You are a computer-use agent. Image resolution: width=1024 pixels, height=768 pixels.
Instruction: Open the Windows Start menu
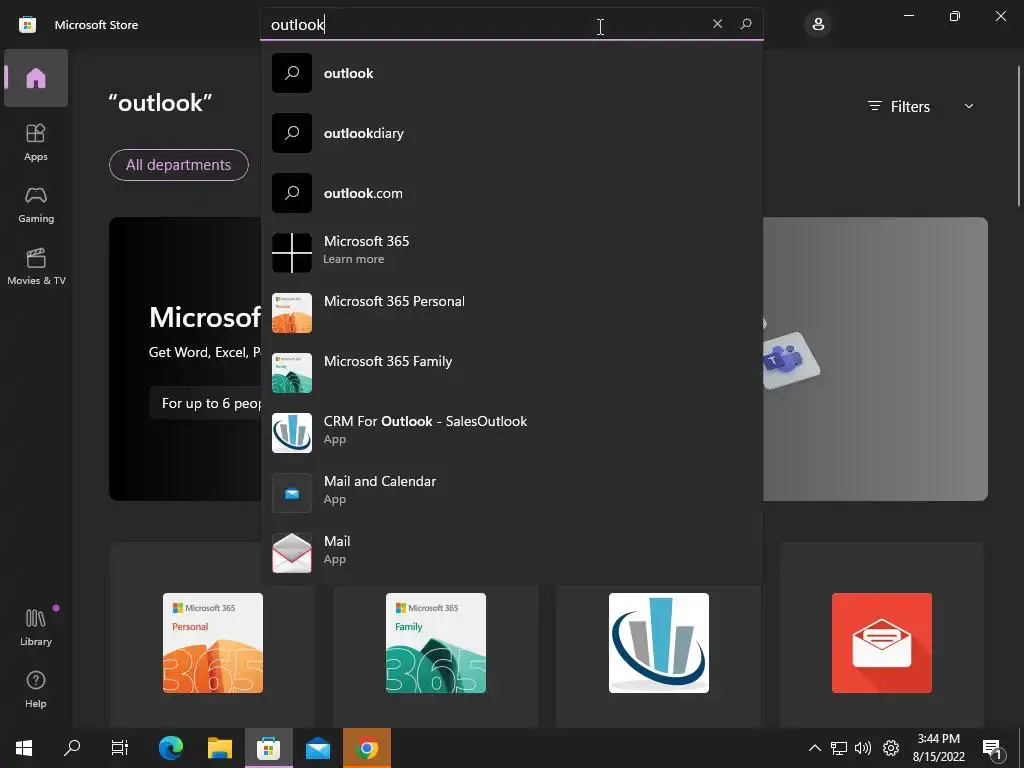point(24,748)
